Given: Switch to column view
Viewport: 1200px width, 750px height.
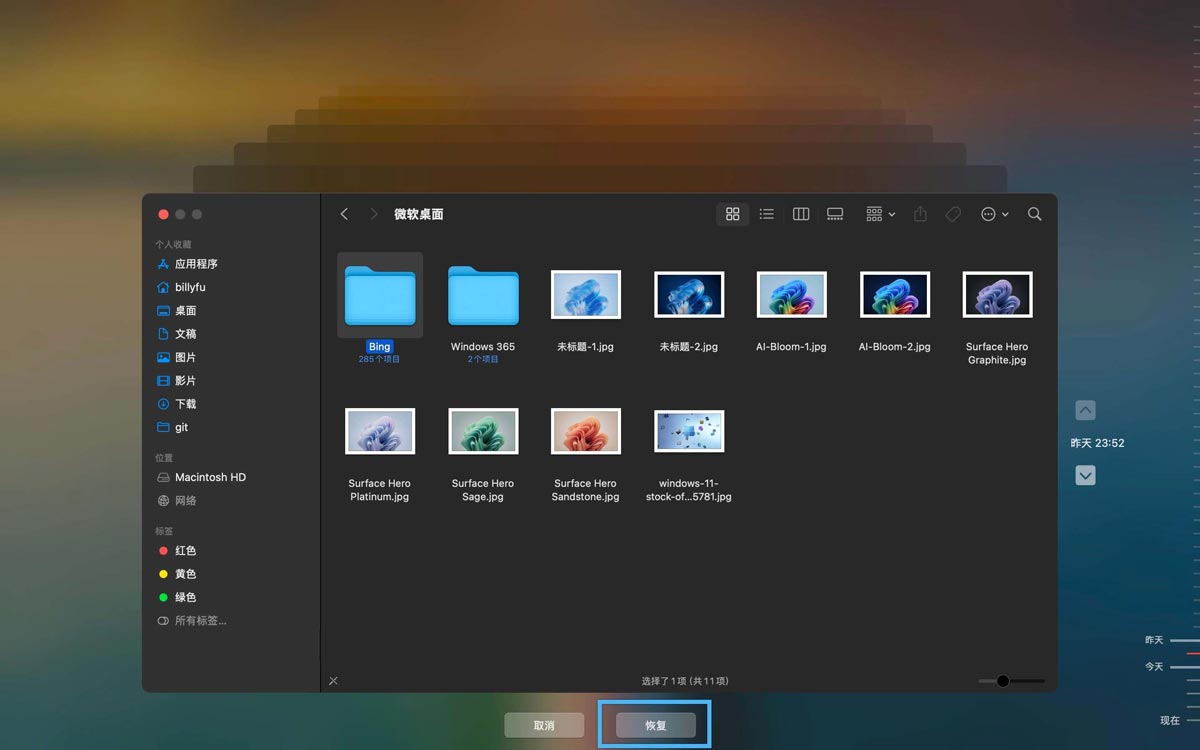Looking at the screenshot, I should 800,214.
